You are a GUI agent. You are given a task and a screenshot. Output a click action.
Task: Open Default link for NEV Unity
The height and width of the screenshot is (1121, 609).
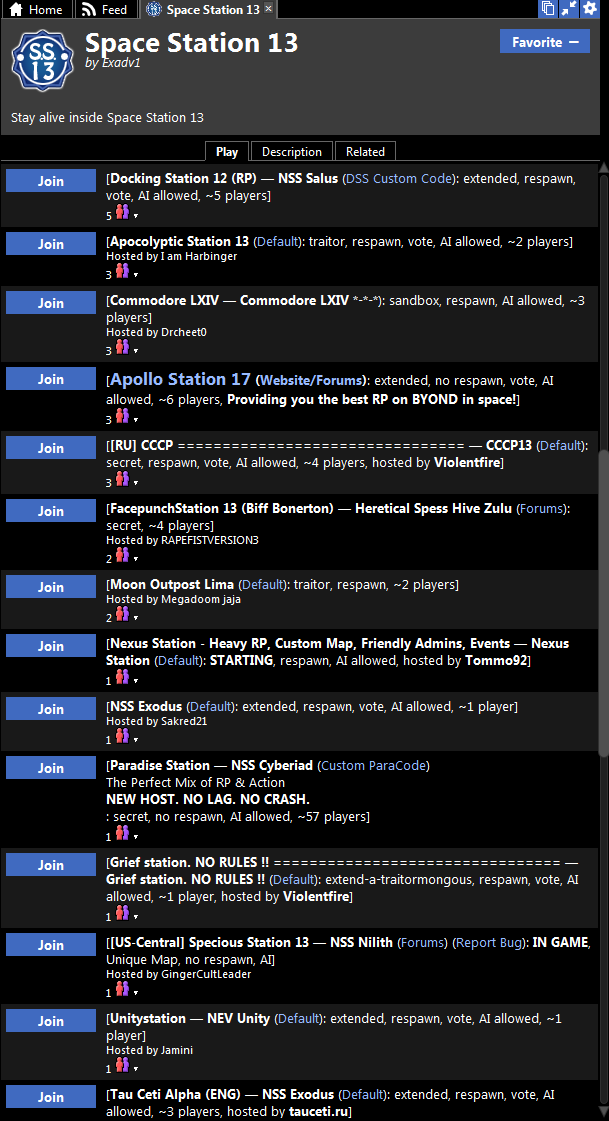pyautogui.click(x=298, y=1018)
